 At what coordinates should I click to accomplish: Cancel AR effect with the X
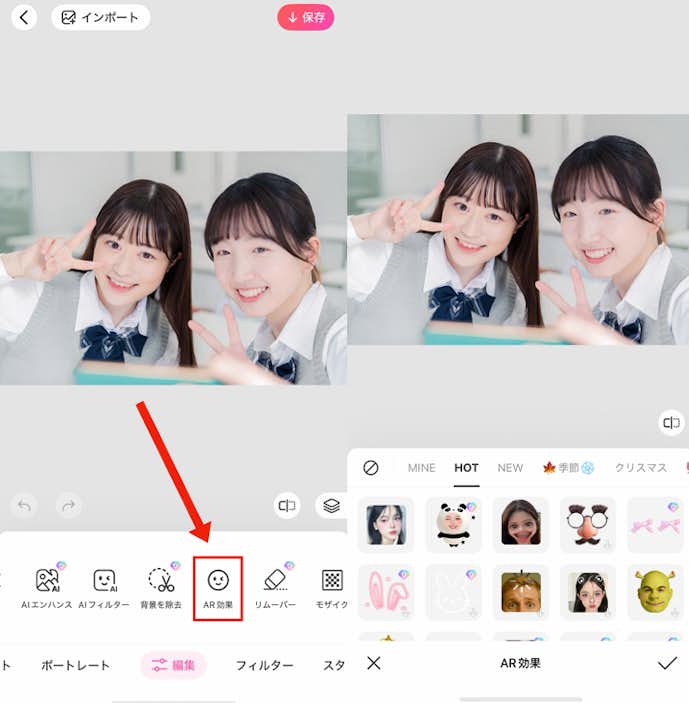coord(373,663)
